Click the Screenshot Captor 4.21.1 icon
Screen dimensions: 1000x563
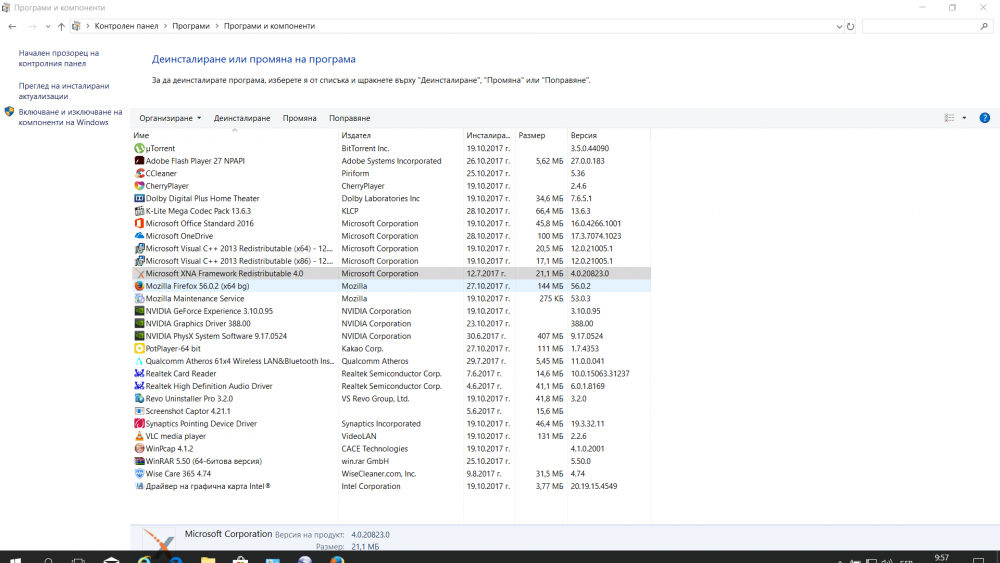139,411
